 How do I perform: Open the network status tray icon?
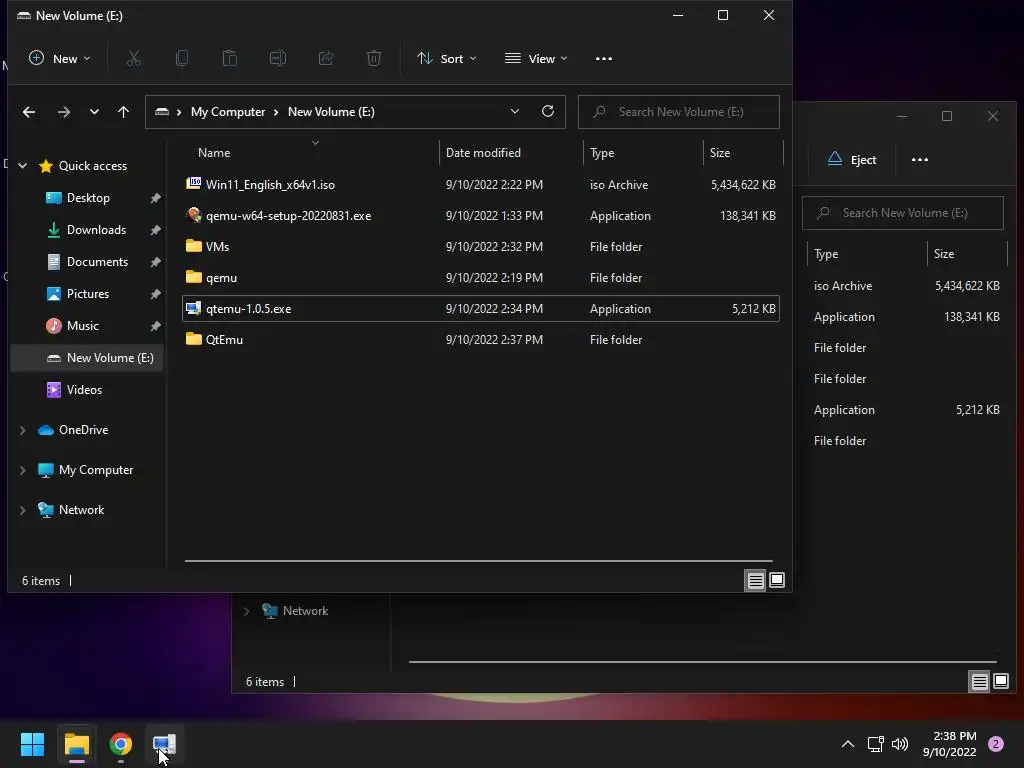point(876,744)
